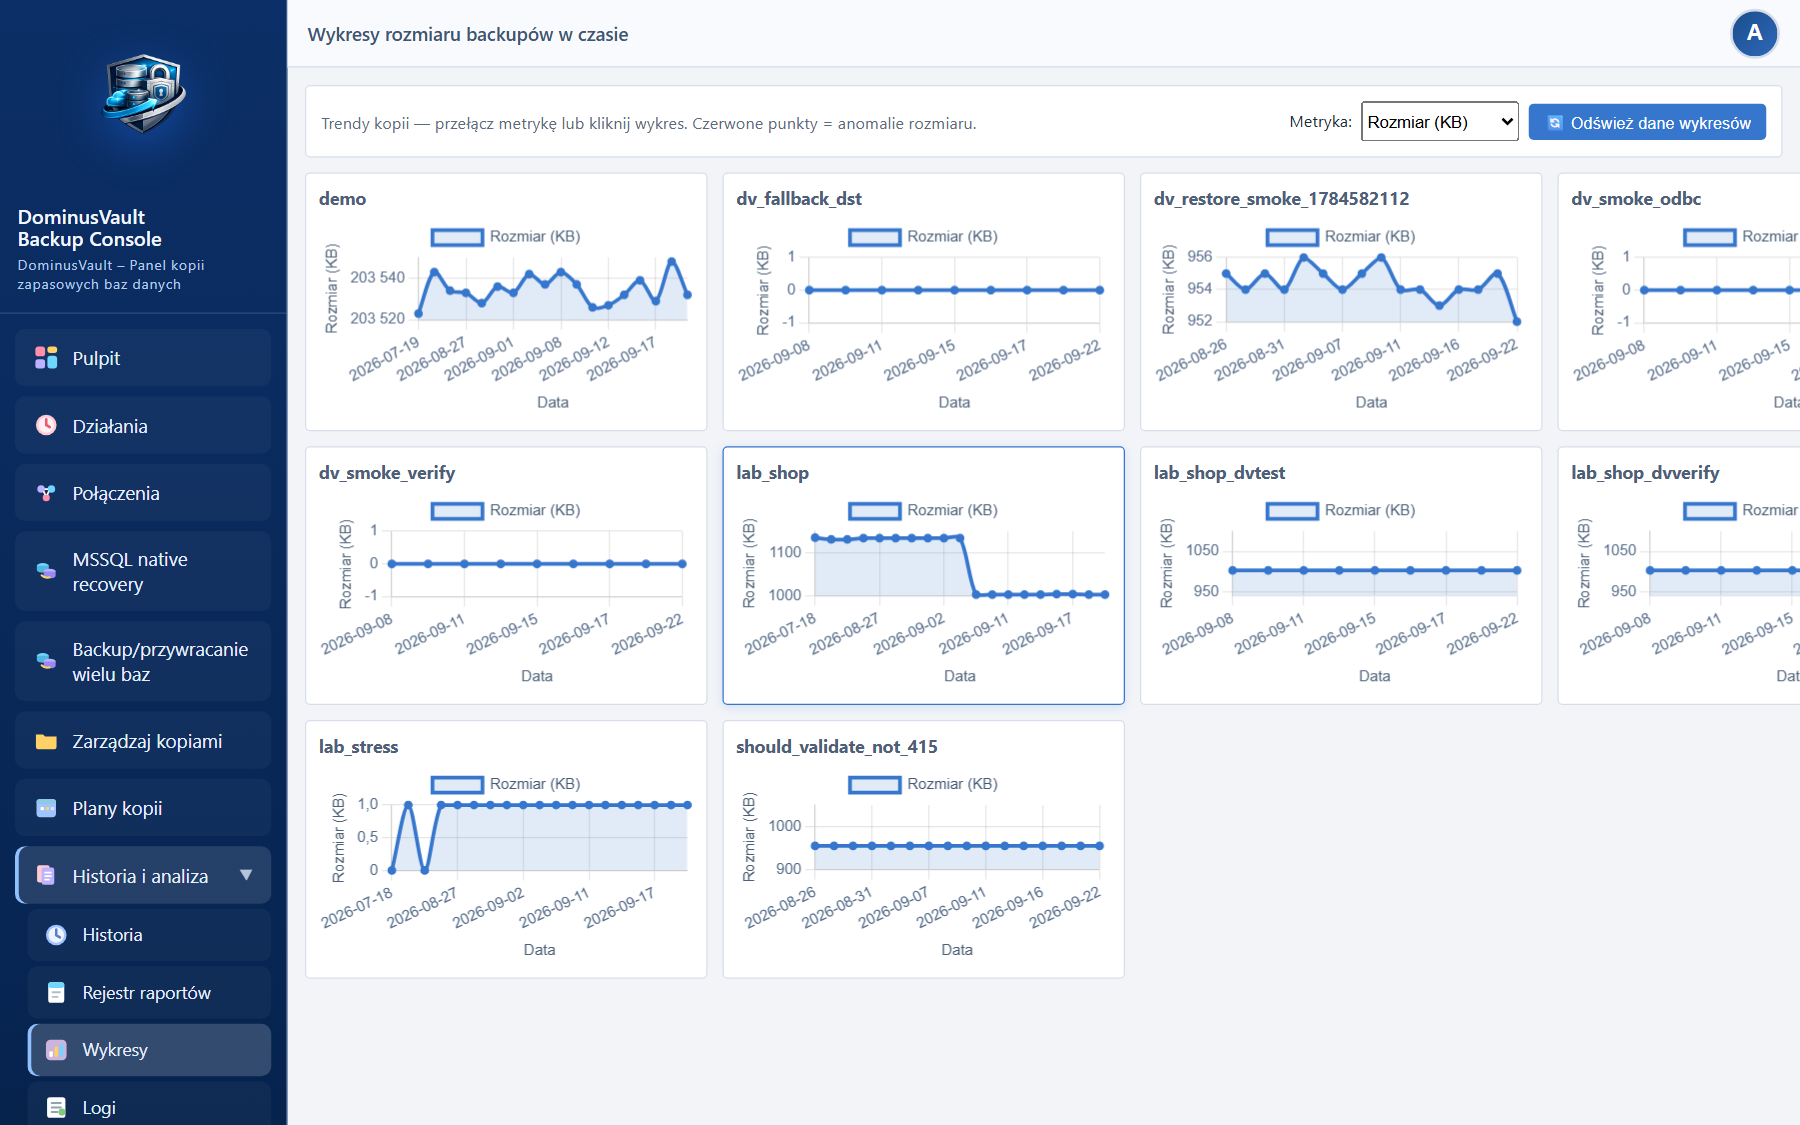The width and height of the screenshot is (1800, 1125).
Task: Click the lab_shop_dvverify chart title
Action: 1645,473
